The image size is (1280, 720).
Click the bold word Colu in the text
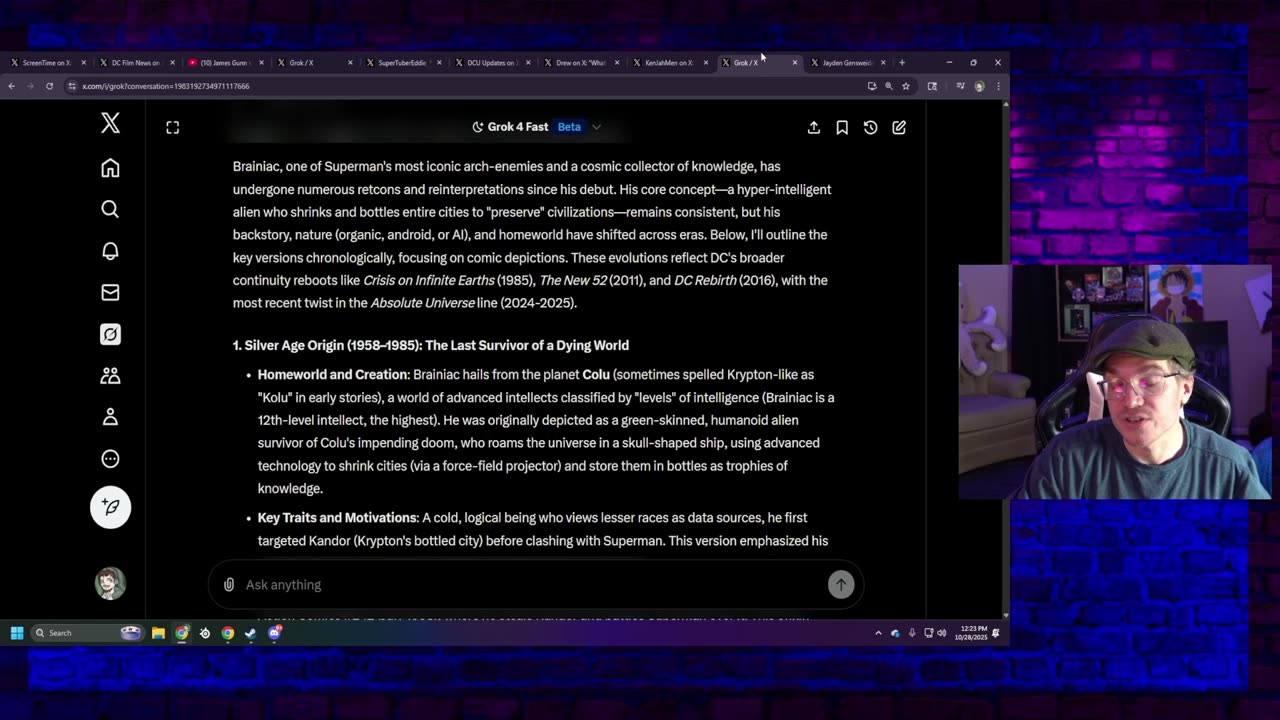tap(596, 374)
